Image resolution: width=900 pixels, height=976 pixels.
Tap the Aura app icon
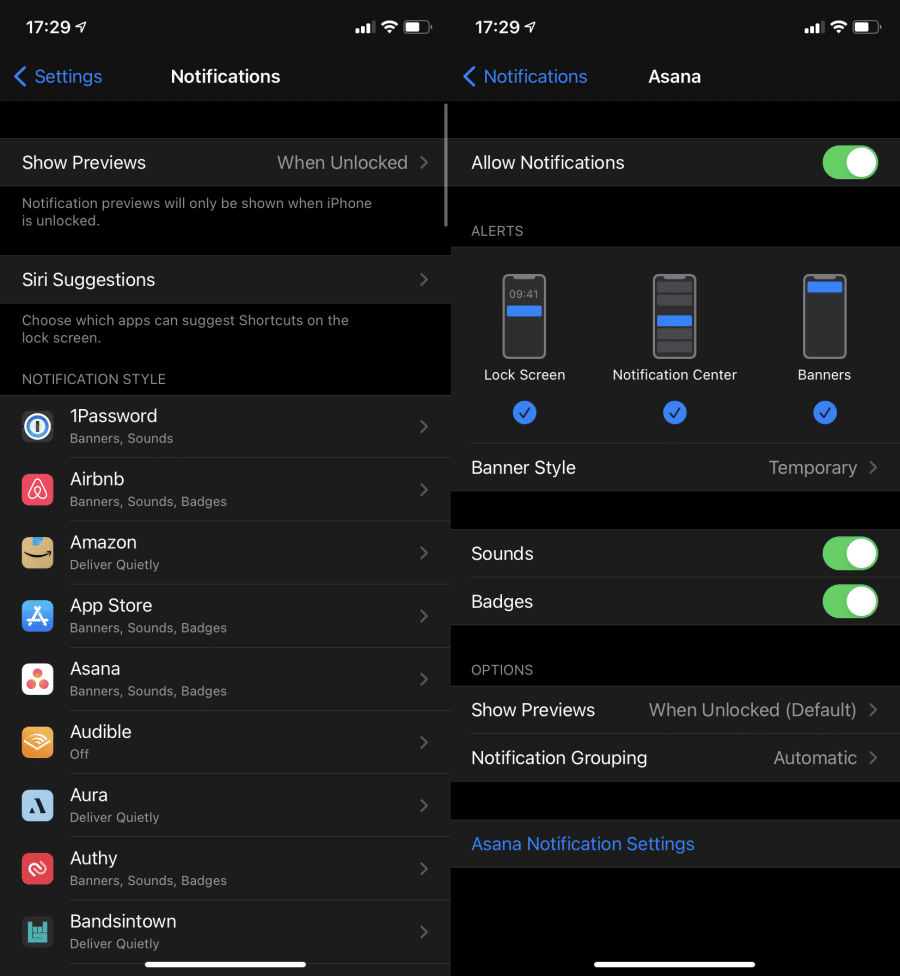37,805
